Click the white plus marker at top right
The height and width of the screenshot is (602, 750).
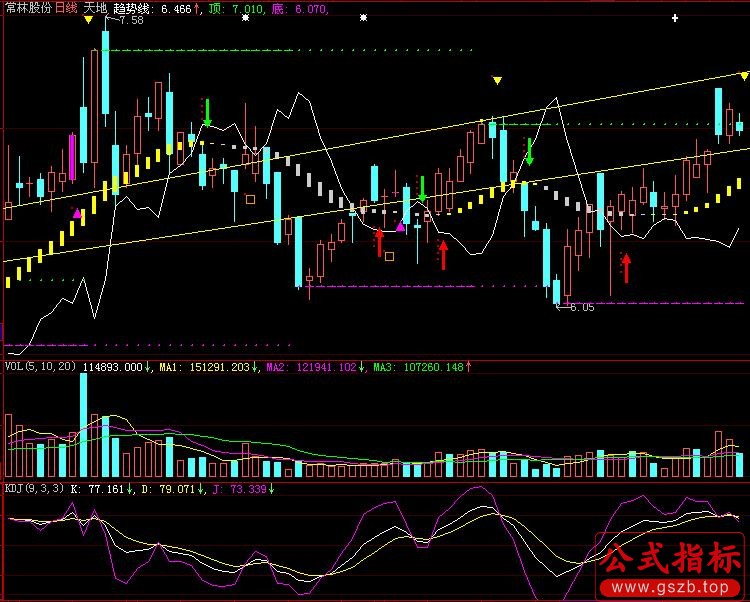point(675,19)
